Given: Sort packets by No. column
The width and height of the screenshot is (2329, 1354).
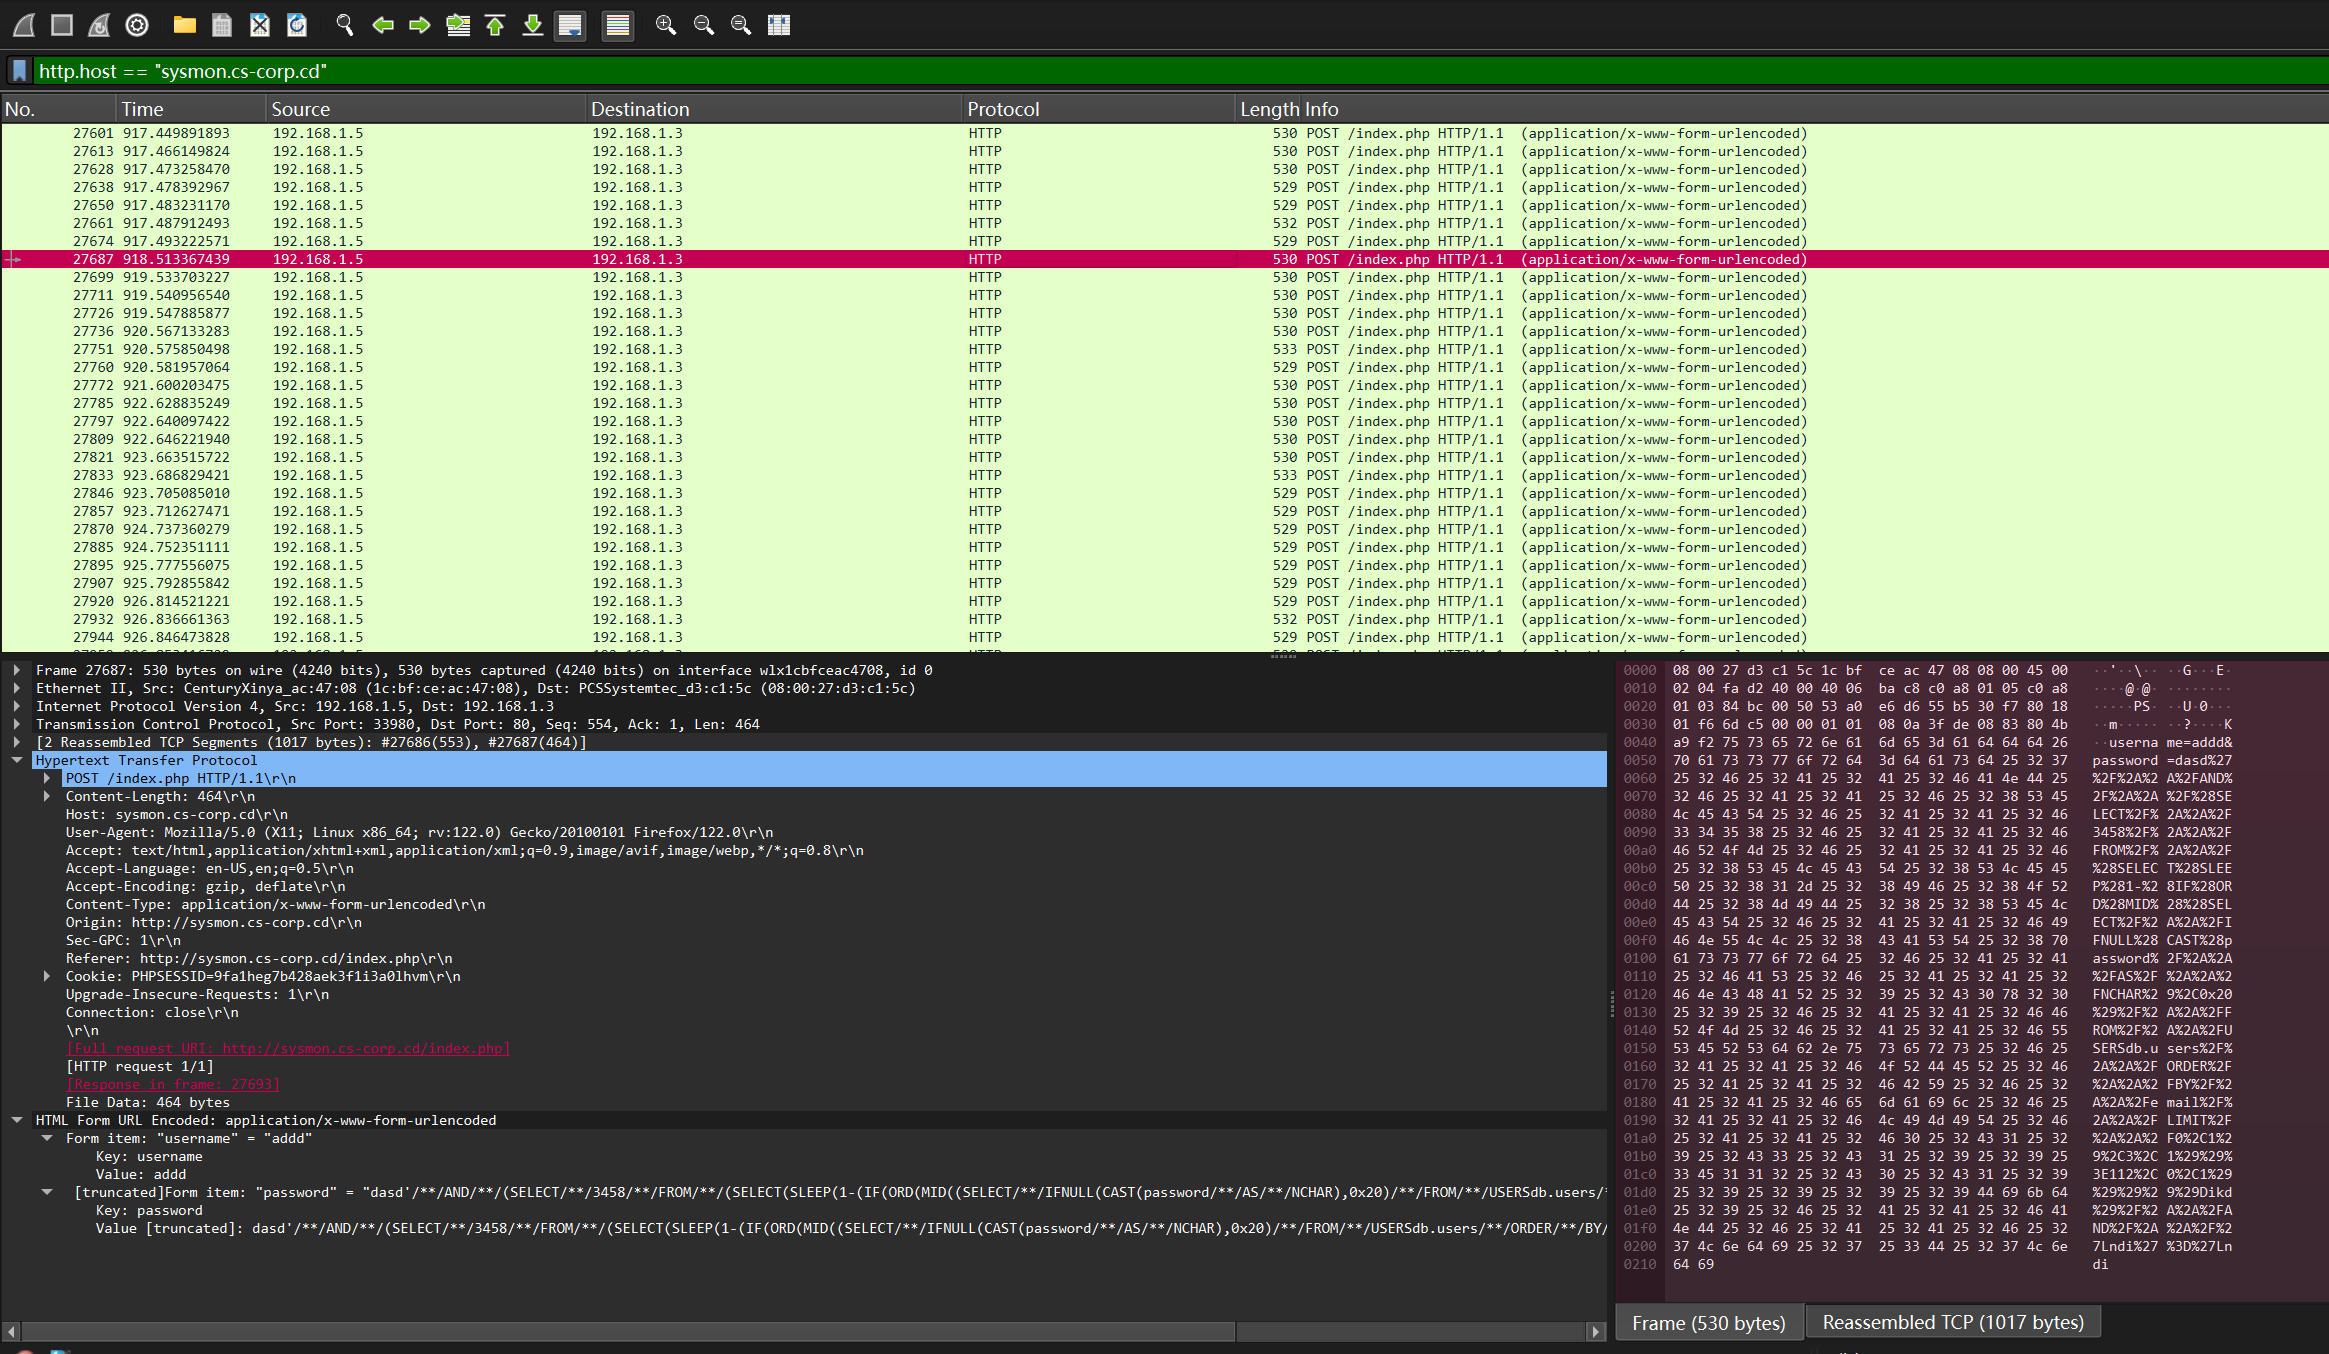Looking at the screenshot, I should click(x=58, y=109).
